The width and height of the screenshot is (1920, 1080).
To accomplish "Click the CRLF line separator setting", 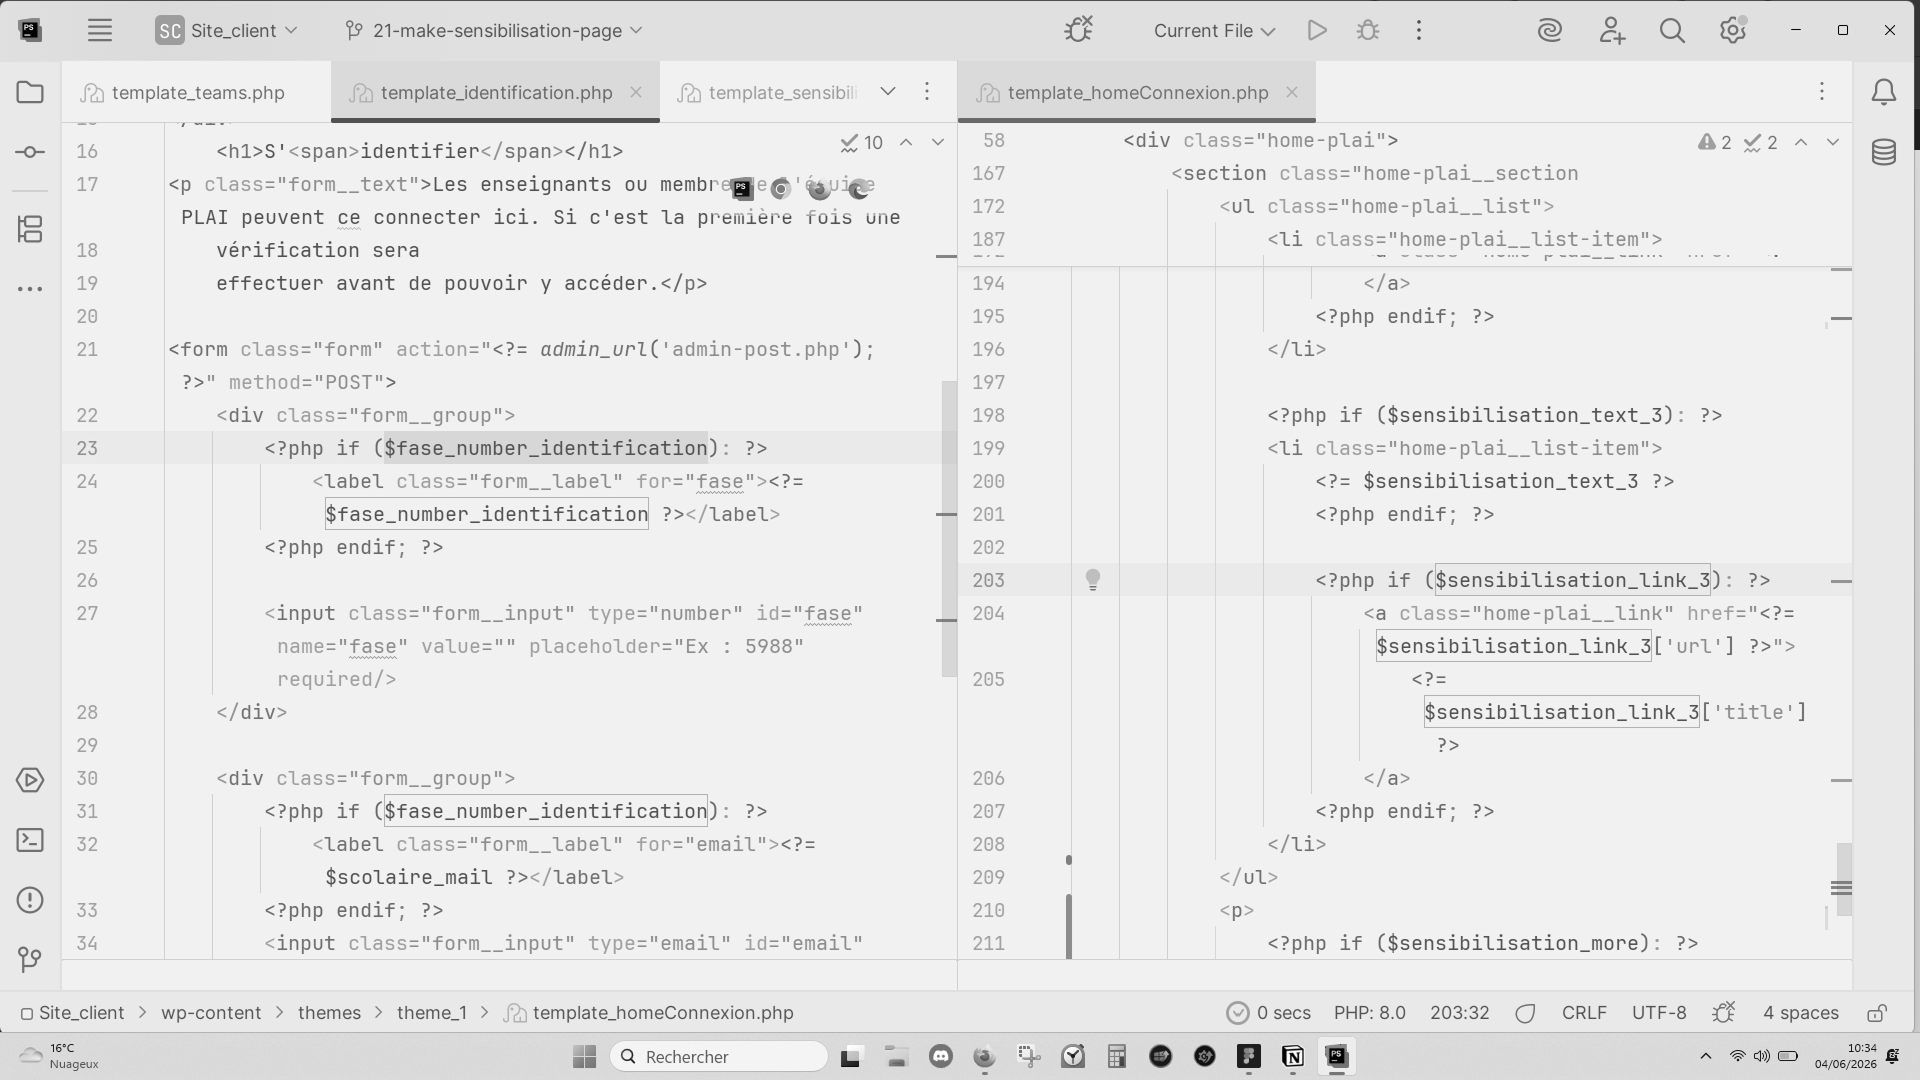I will pos(1584,1013).
